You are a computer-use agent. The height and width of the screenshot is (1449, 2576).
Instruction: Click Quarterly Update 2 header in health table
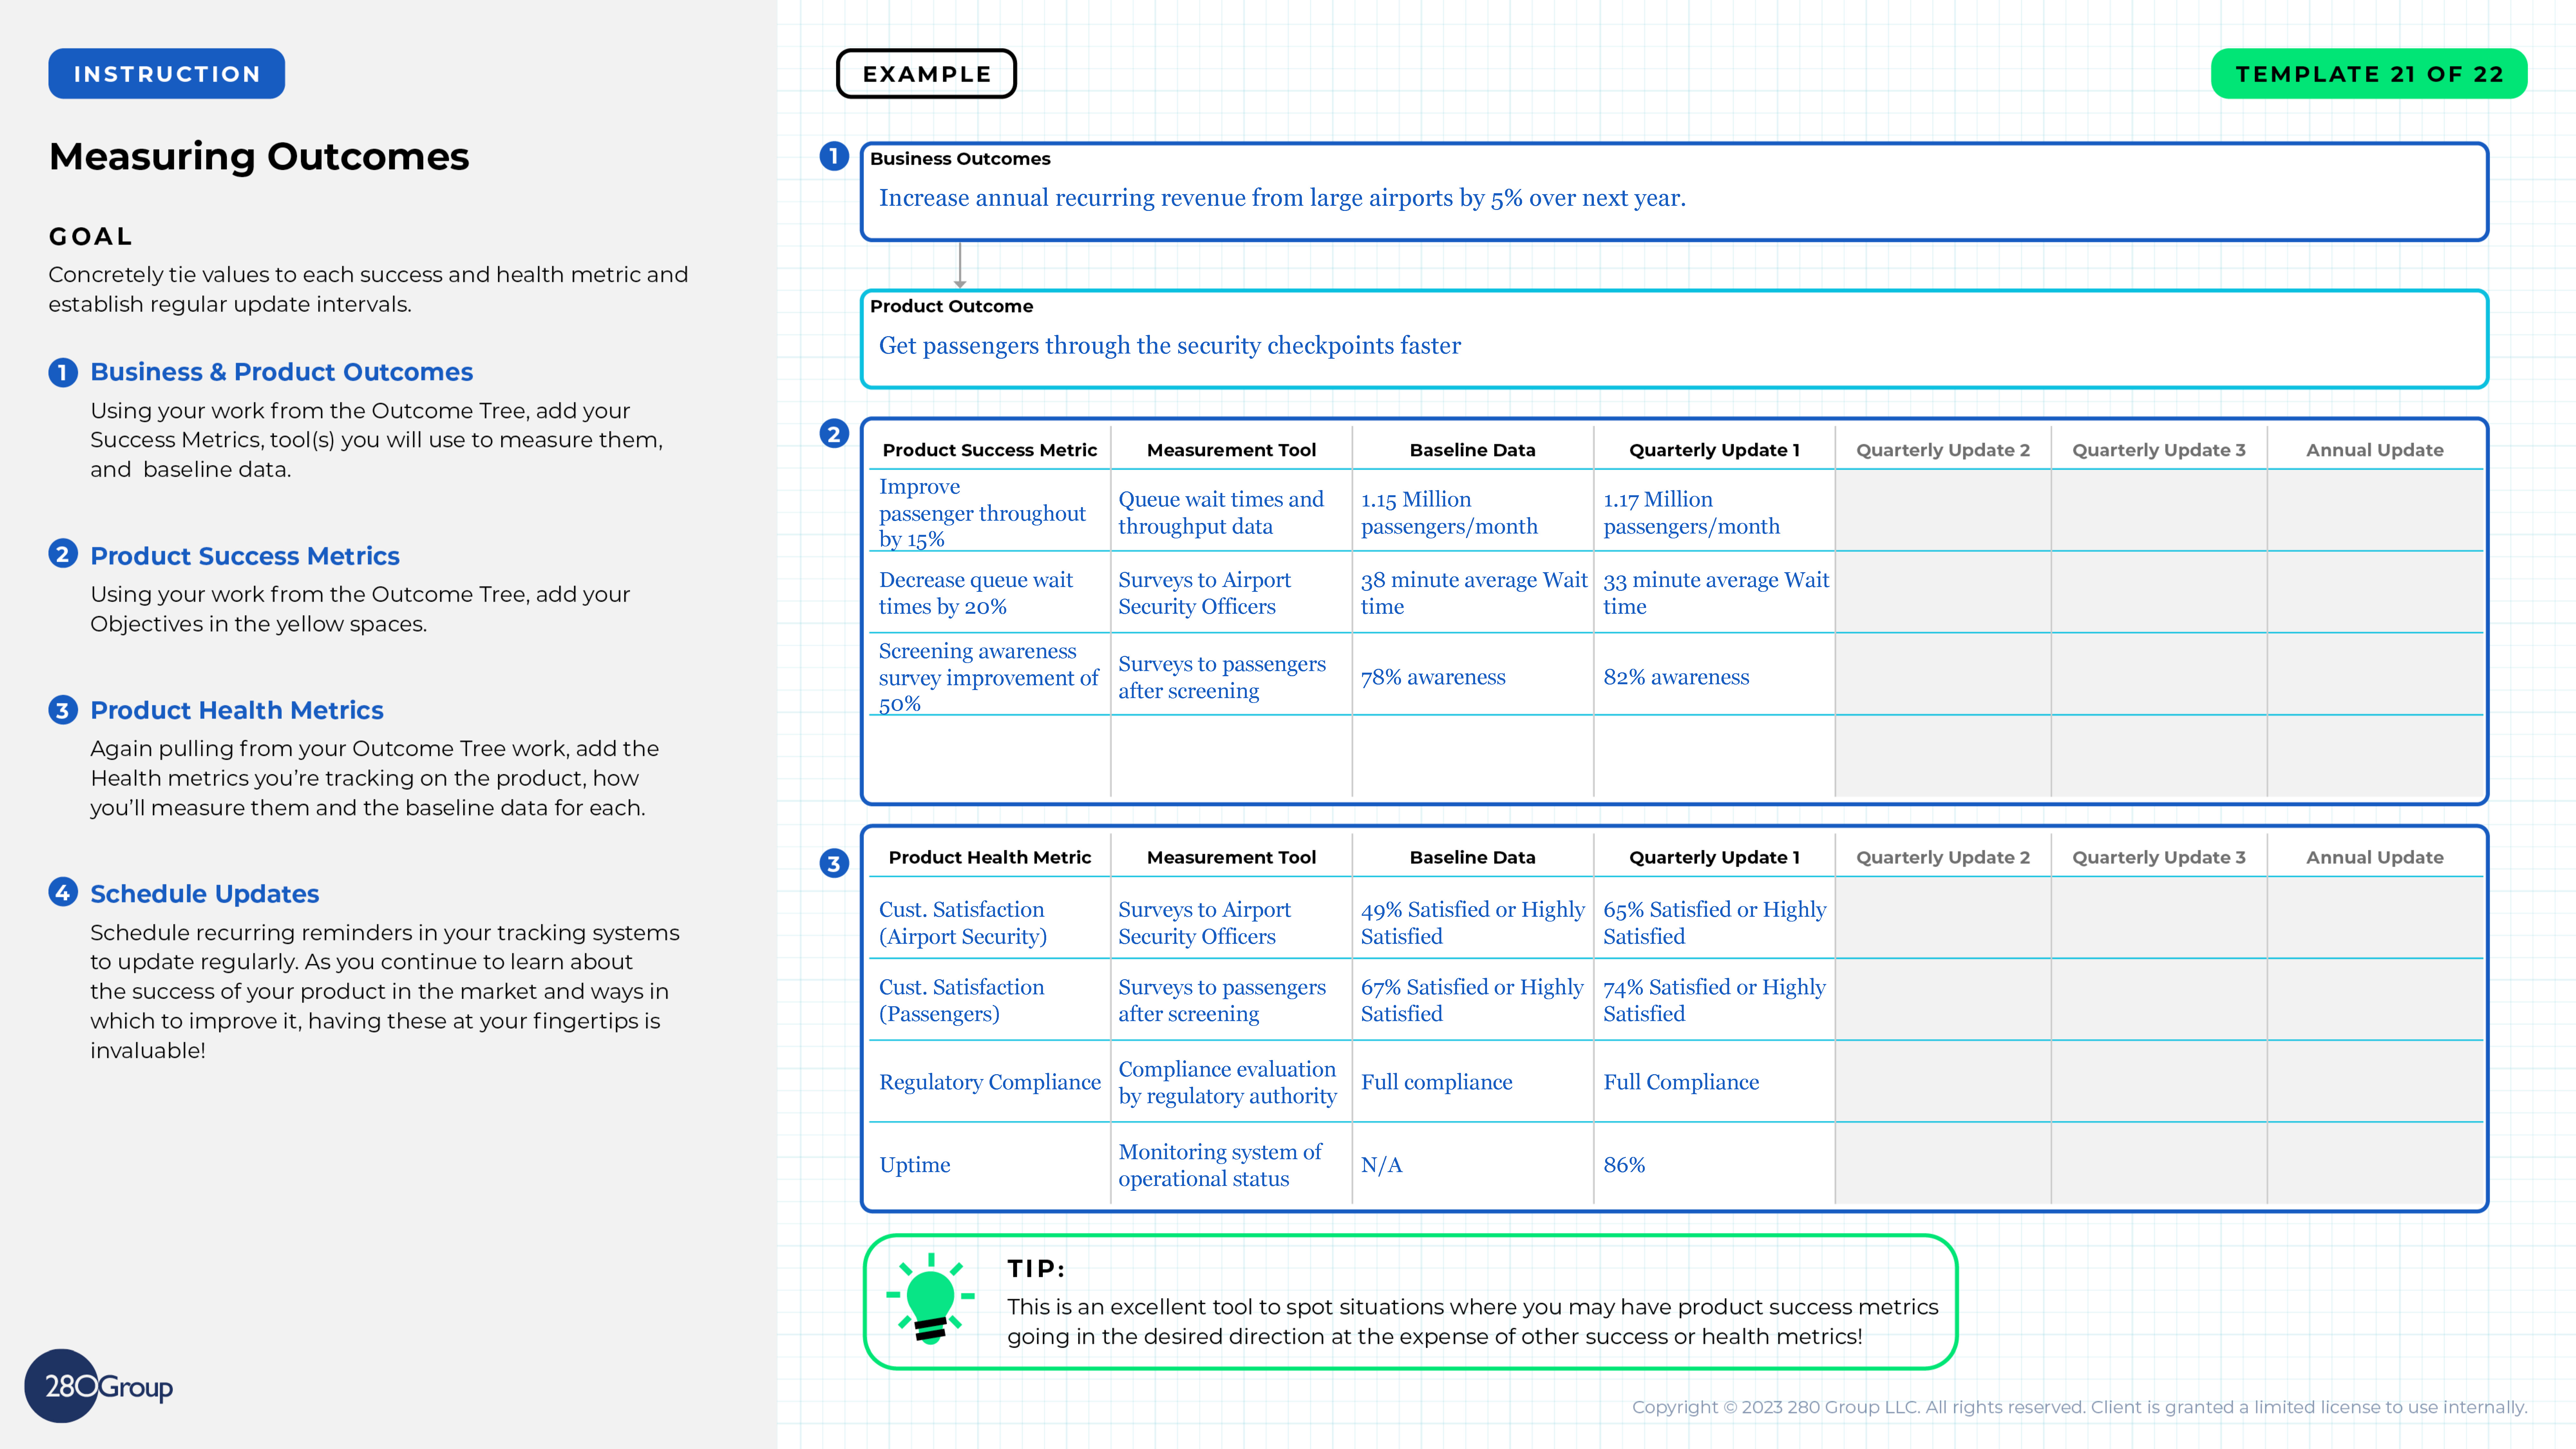(1943, 857)
